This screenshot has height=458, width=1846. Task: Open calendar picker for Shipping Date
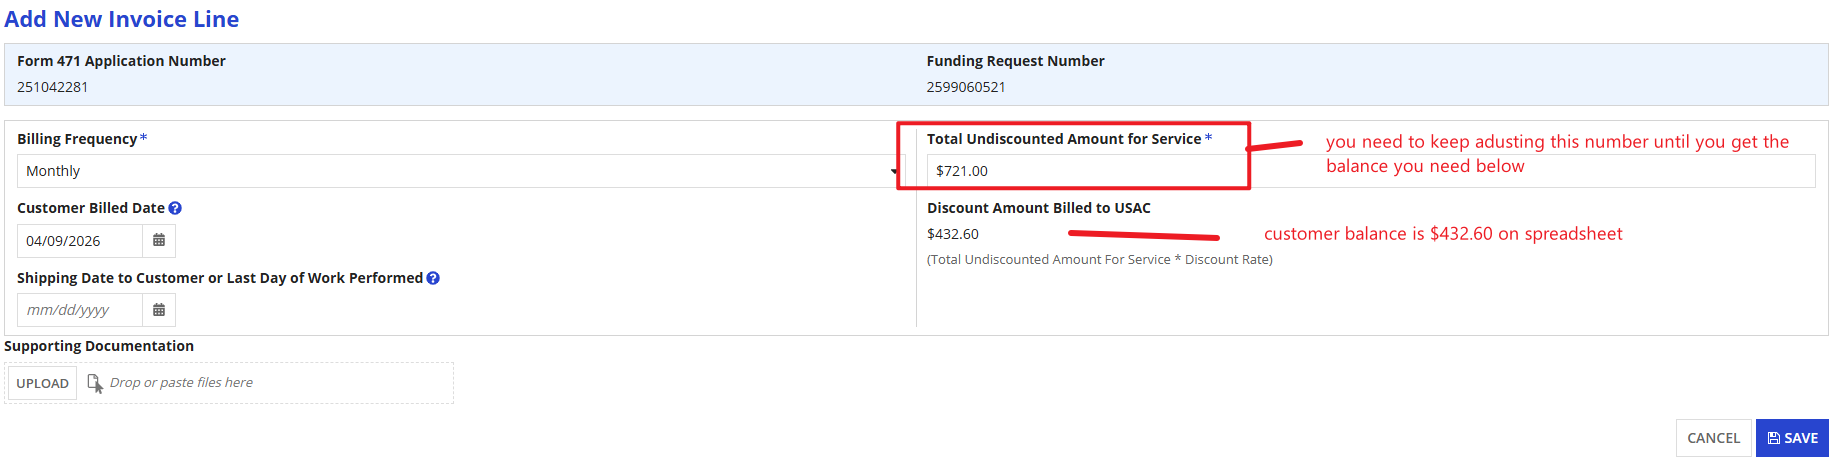point(159,310)
